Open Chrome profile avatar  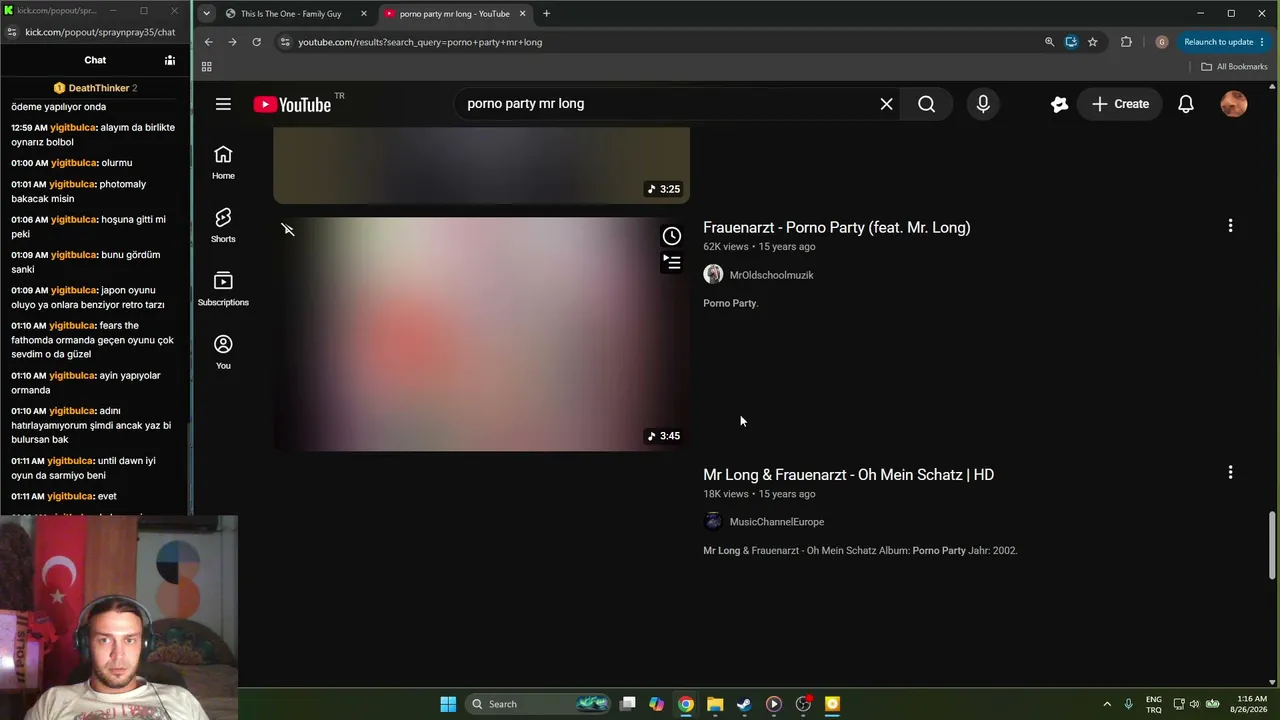click(1161, 42)
